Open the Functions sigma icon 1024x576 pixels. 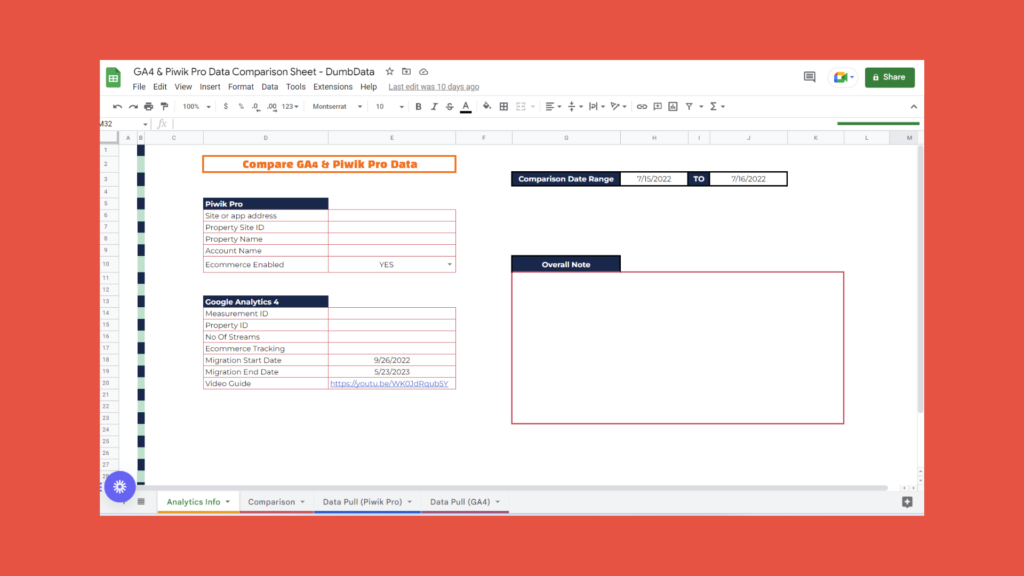(x=714, y=106)
